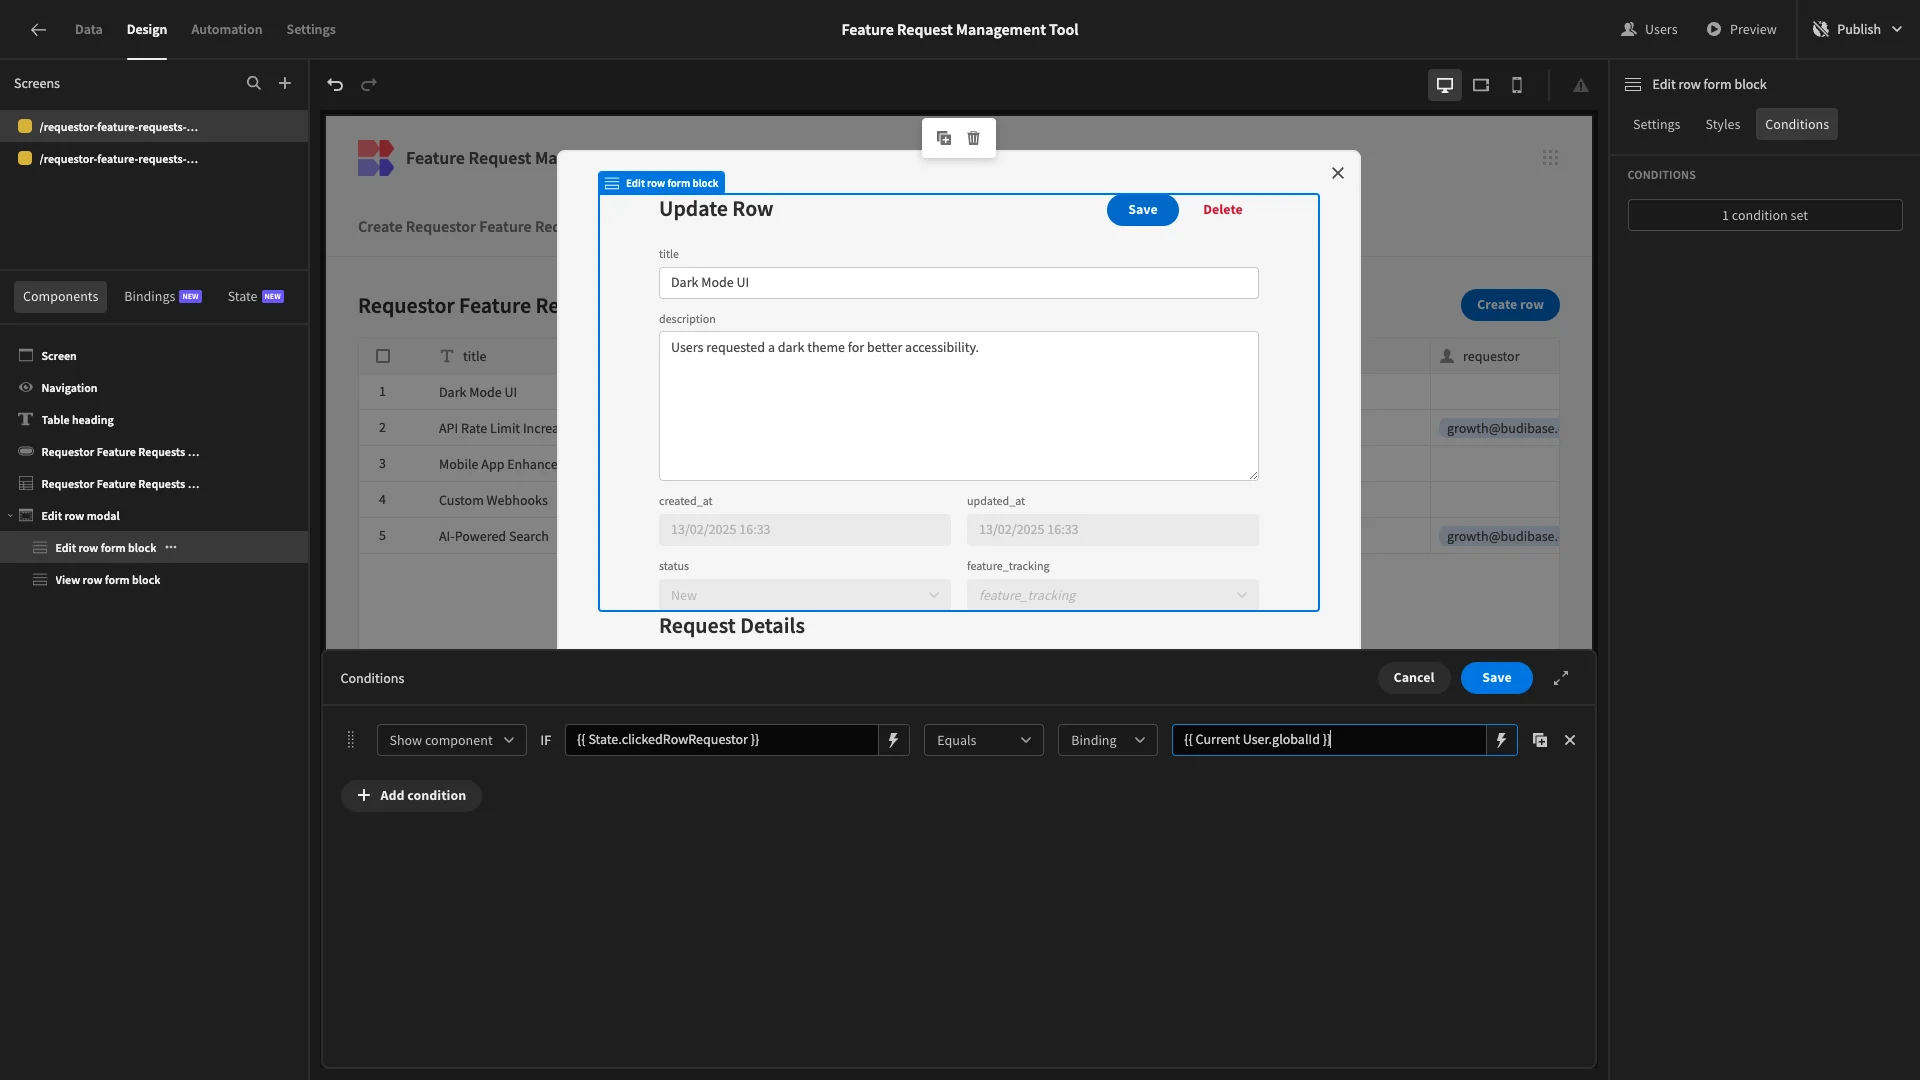
Task: Open bindings for clickedRowRequestor field
Action: tap(894, 740)
